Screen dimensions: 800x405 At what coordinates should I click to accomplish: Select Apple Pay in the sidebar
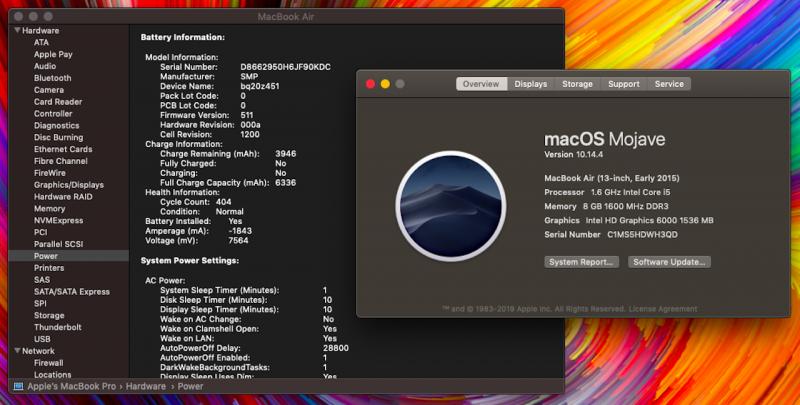tap(53, 54)
